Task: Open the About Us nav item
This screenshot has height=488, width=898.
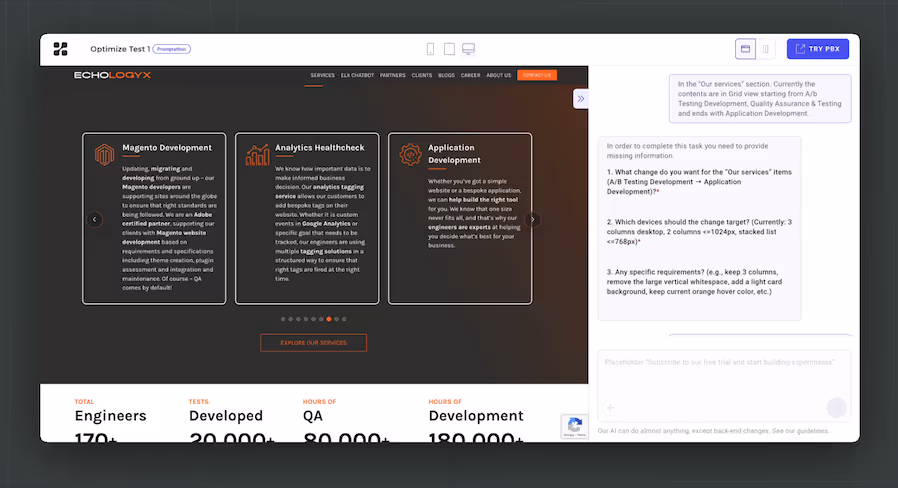Action: (498, 75)
